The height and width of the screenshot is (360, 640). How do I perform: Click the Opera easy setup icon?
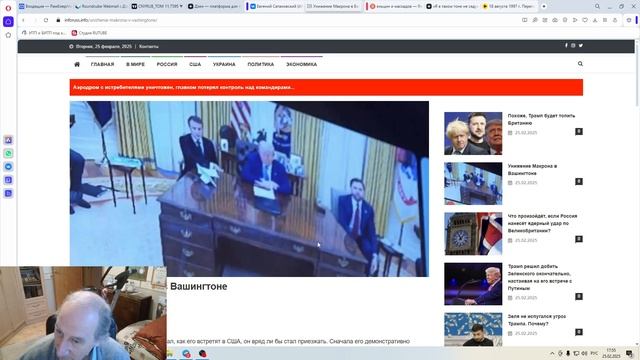pyautogui.click(x=629, y=20)
